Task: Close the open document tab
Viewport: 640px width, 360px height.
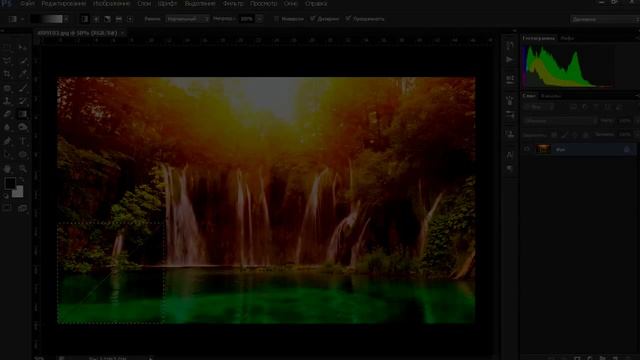Action: [123, 33]
